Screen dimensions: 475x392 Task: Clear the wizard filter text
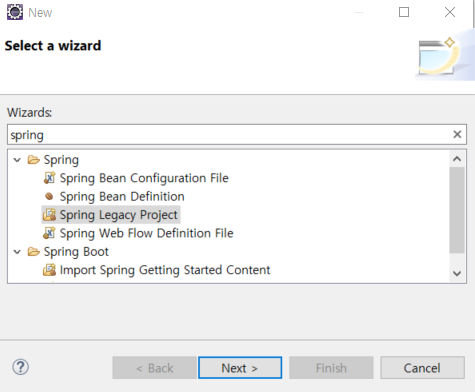pyautogui.click(x=457, y=134)
